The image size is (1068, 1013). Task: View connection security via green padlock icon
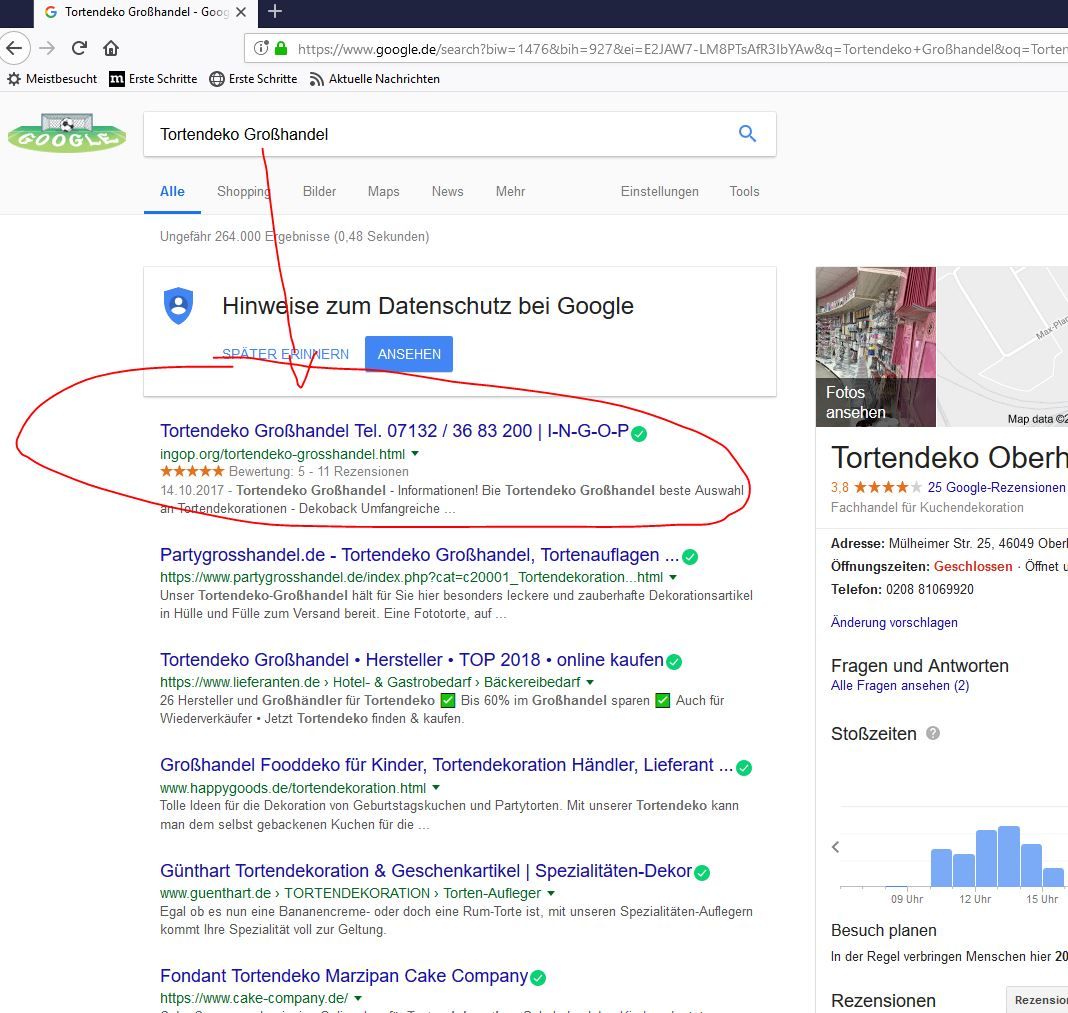pyautogui.click(x=281, y=48)
